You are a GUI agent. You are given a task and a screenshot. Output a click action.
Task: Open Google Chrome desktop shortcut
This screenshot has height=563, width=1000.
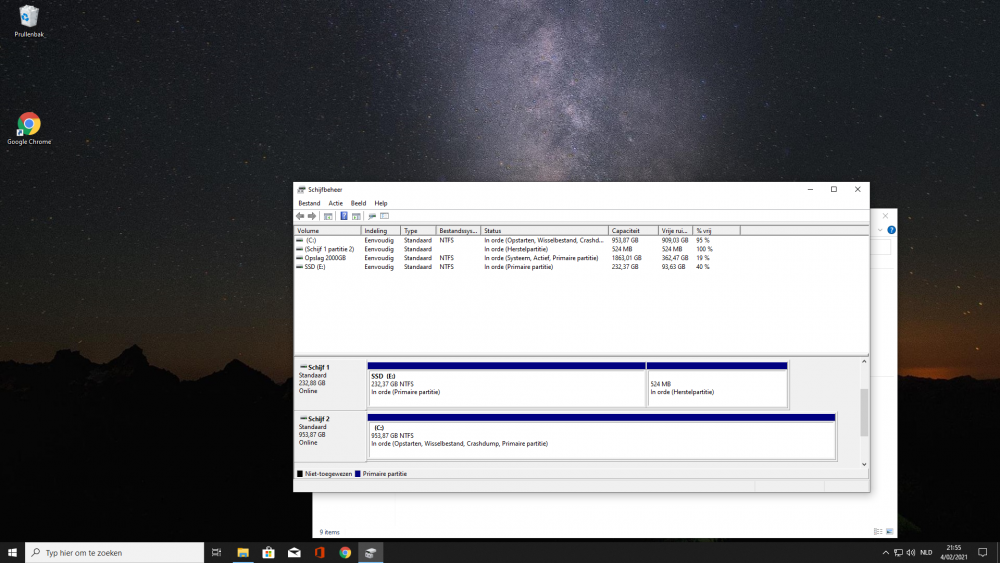(29, 124)
